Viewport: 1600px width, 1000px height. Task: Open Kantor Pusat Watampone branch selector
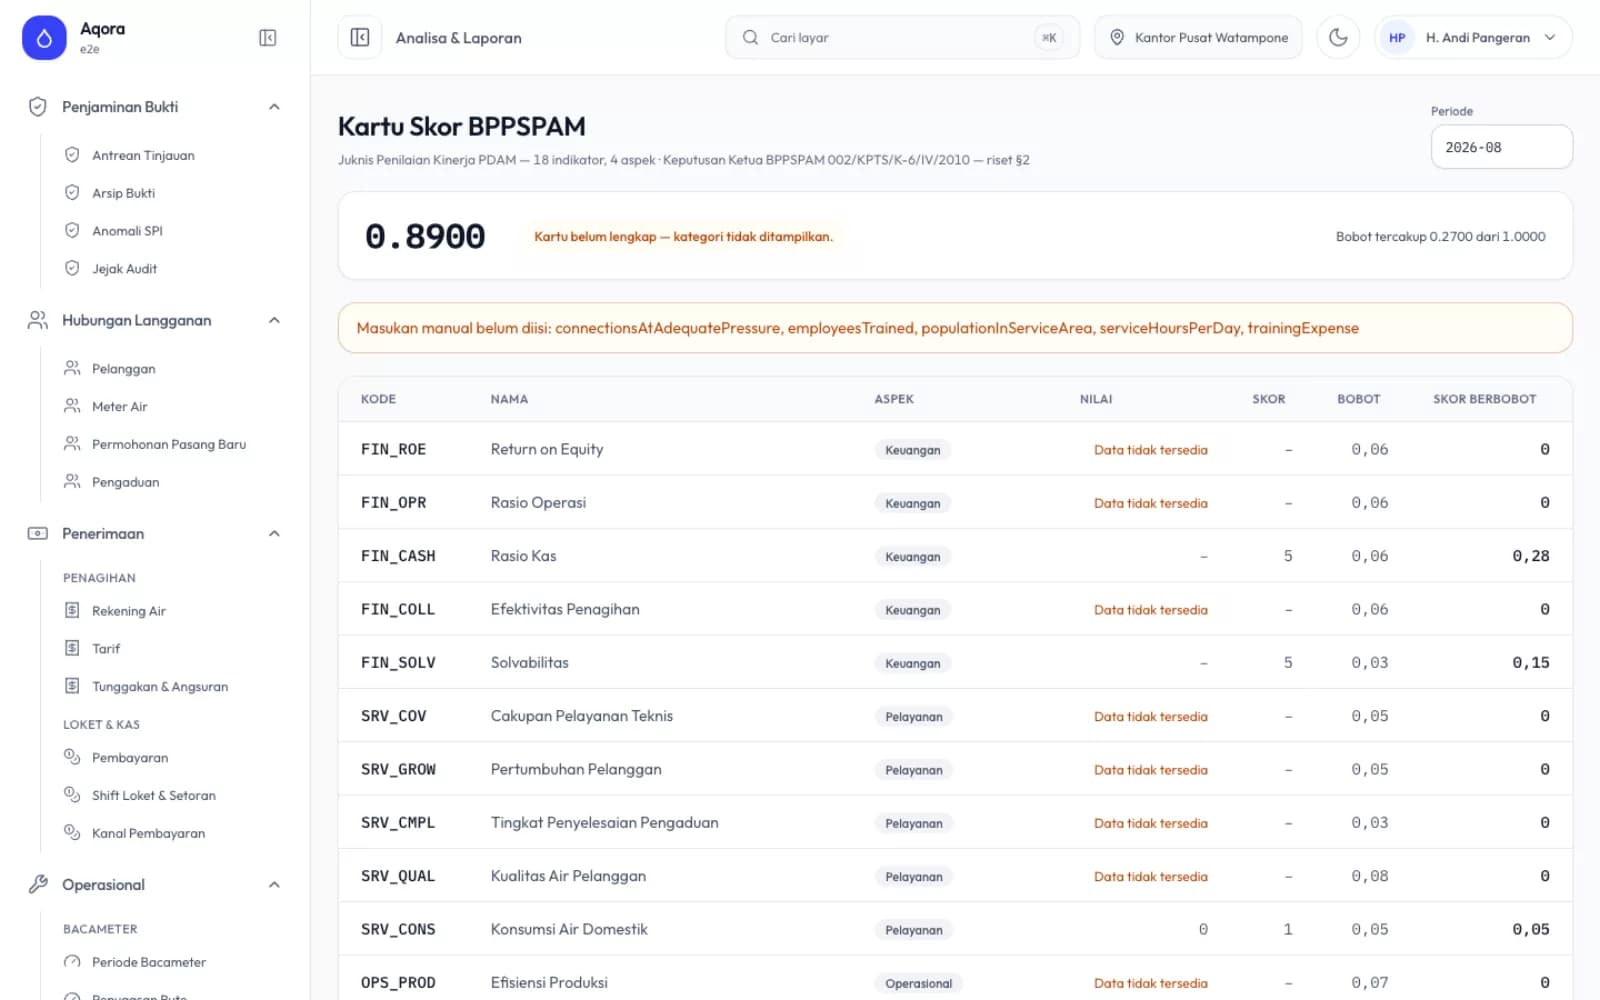click(x=1198, y=38)
